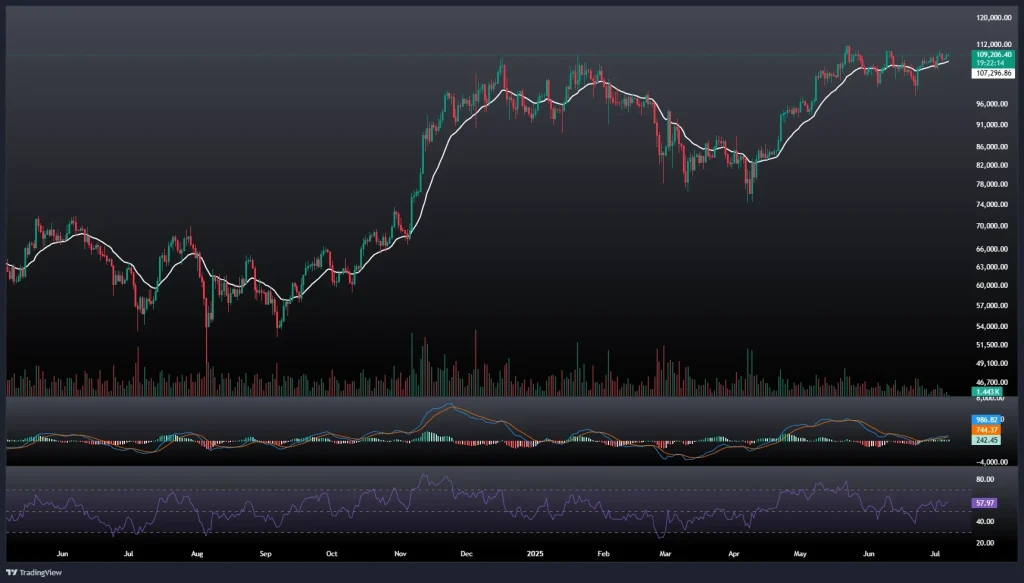
Task: Click the 54,000.00 tick on price axis
Action: (993, 326)
